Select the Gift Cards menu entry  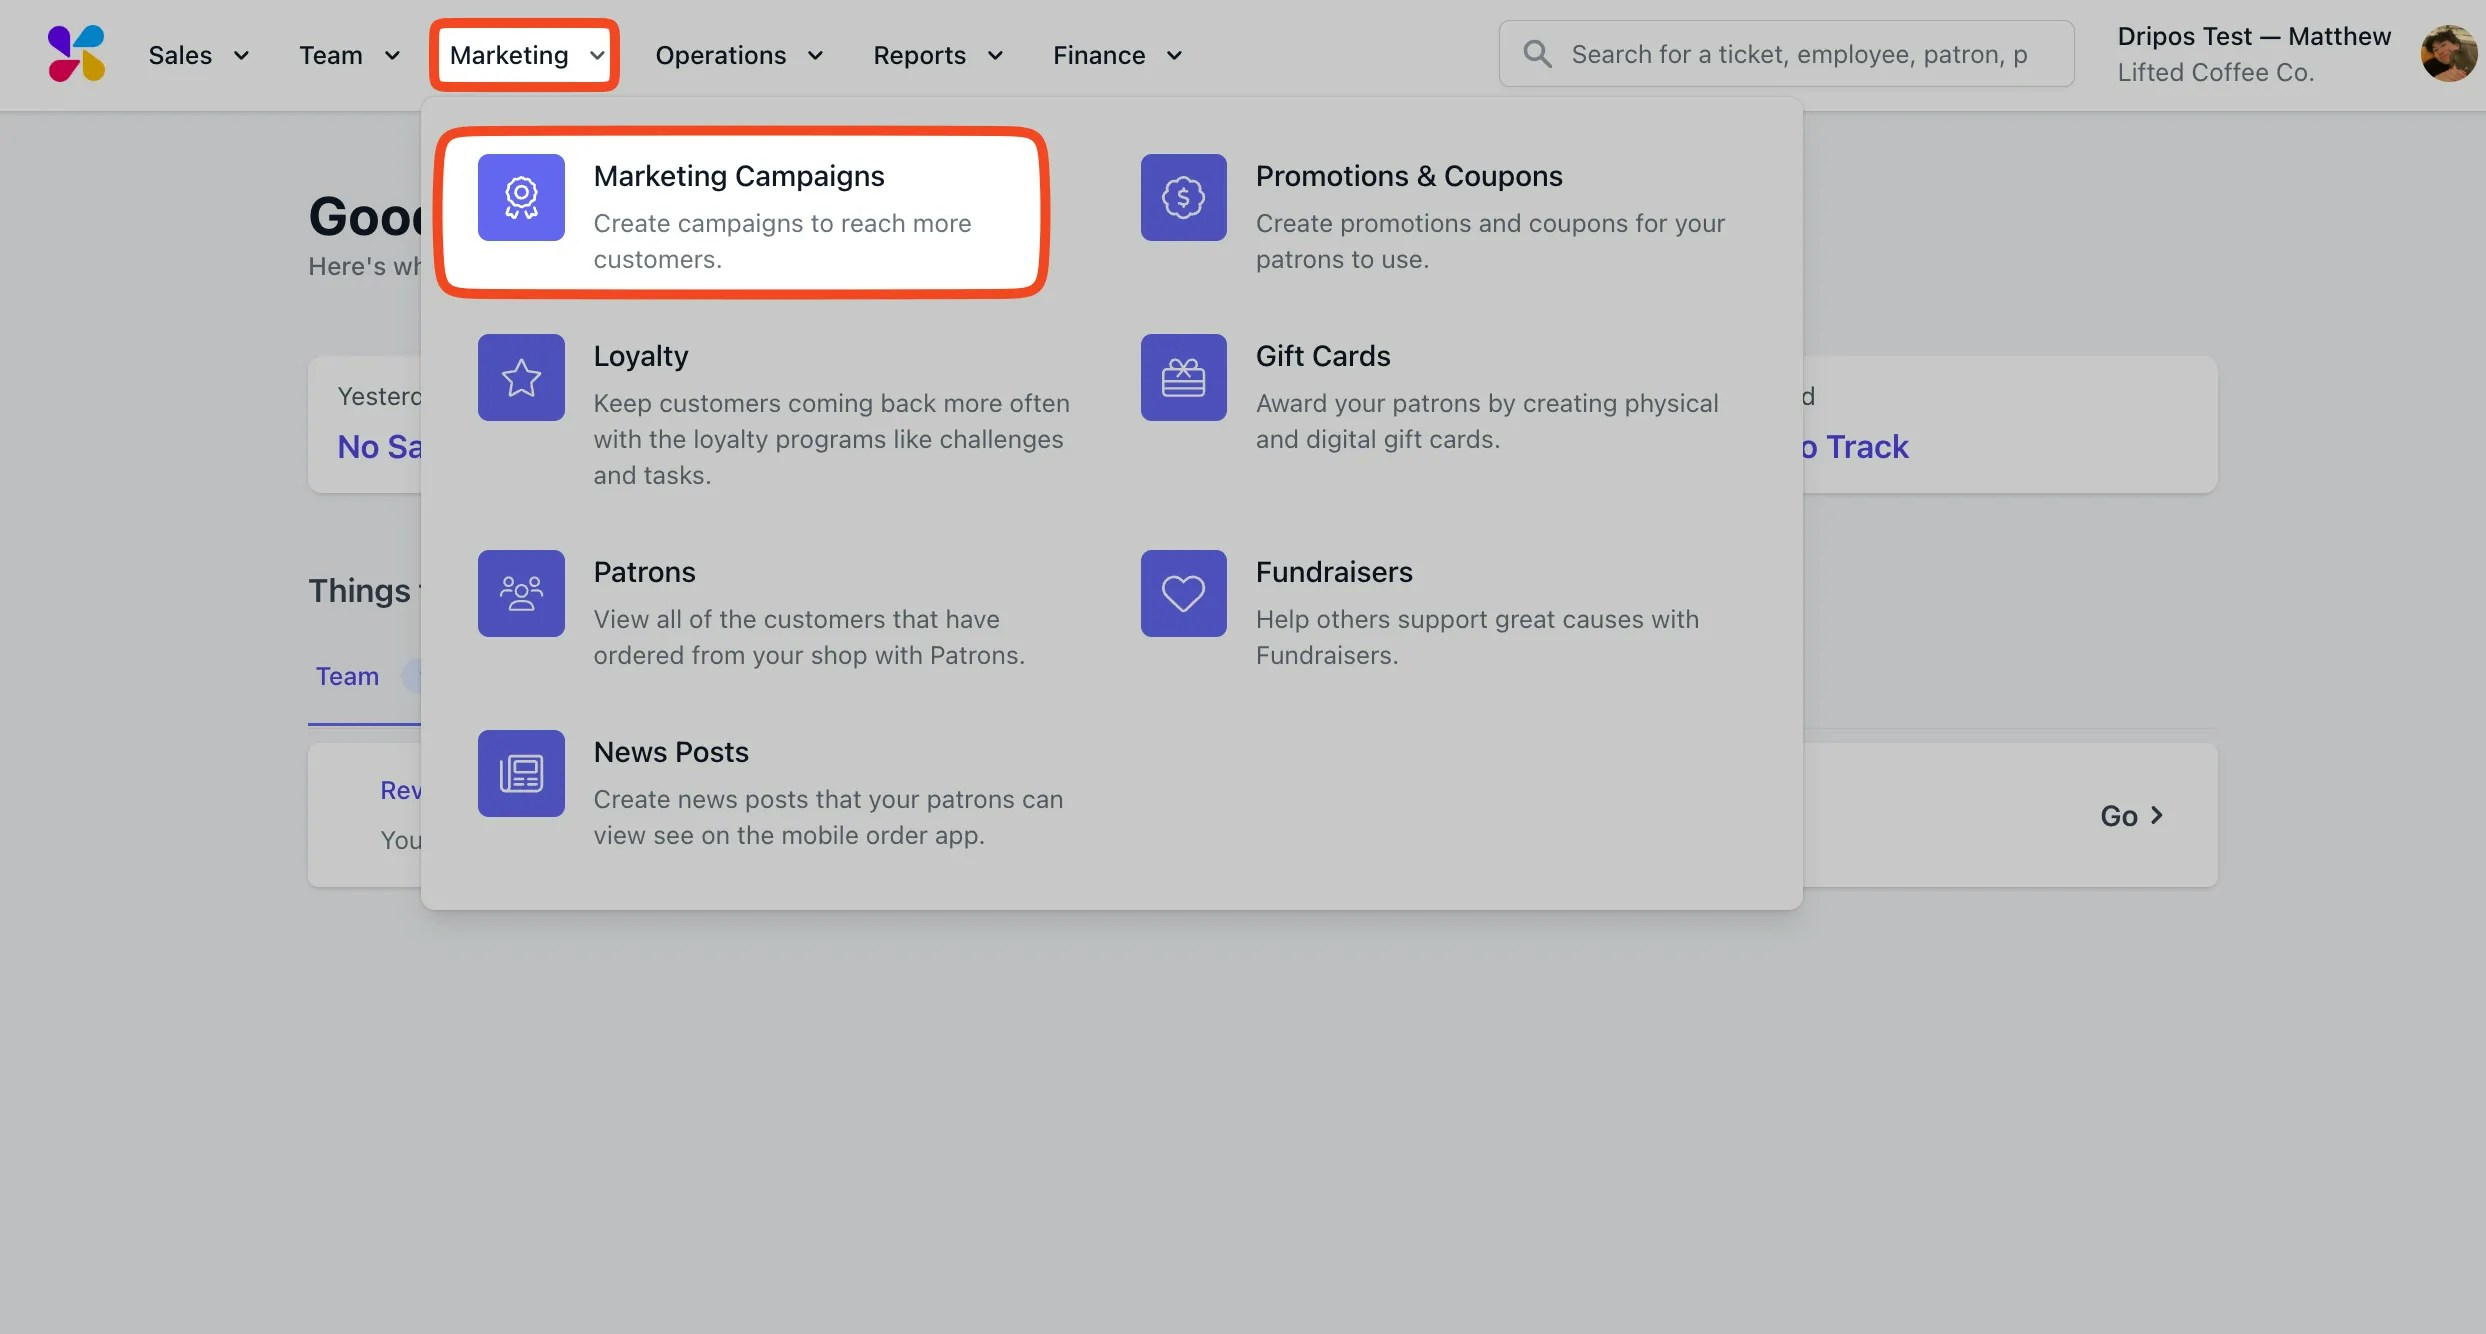tap(1322, 356)
